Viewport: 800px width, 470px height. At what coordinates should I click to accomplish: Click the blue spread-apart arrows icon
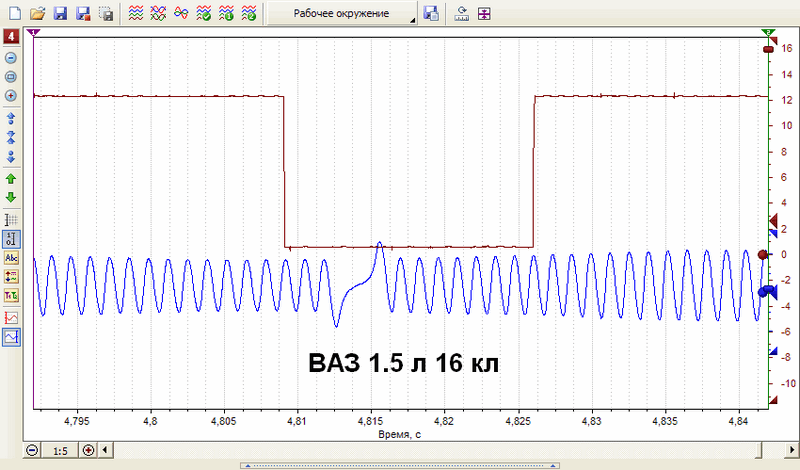(x=11, y=118)
